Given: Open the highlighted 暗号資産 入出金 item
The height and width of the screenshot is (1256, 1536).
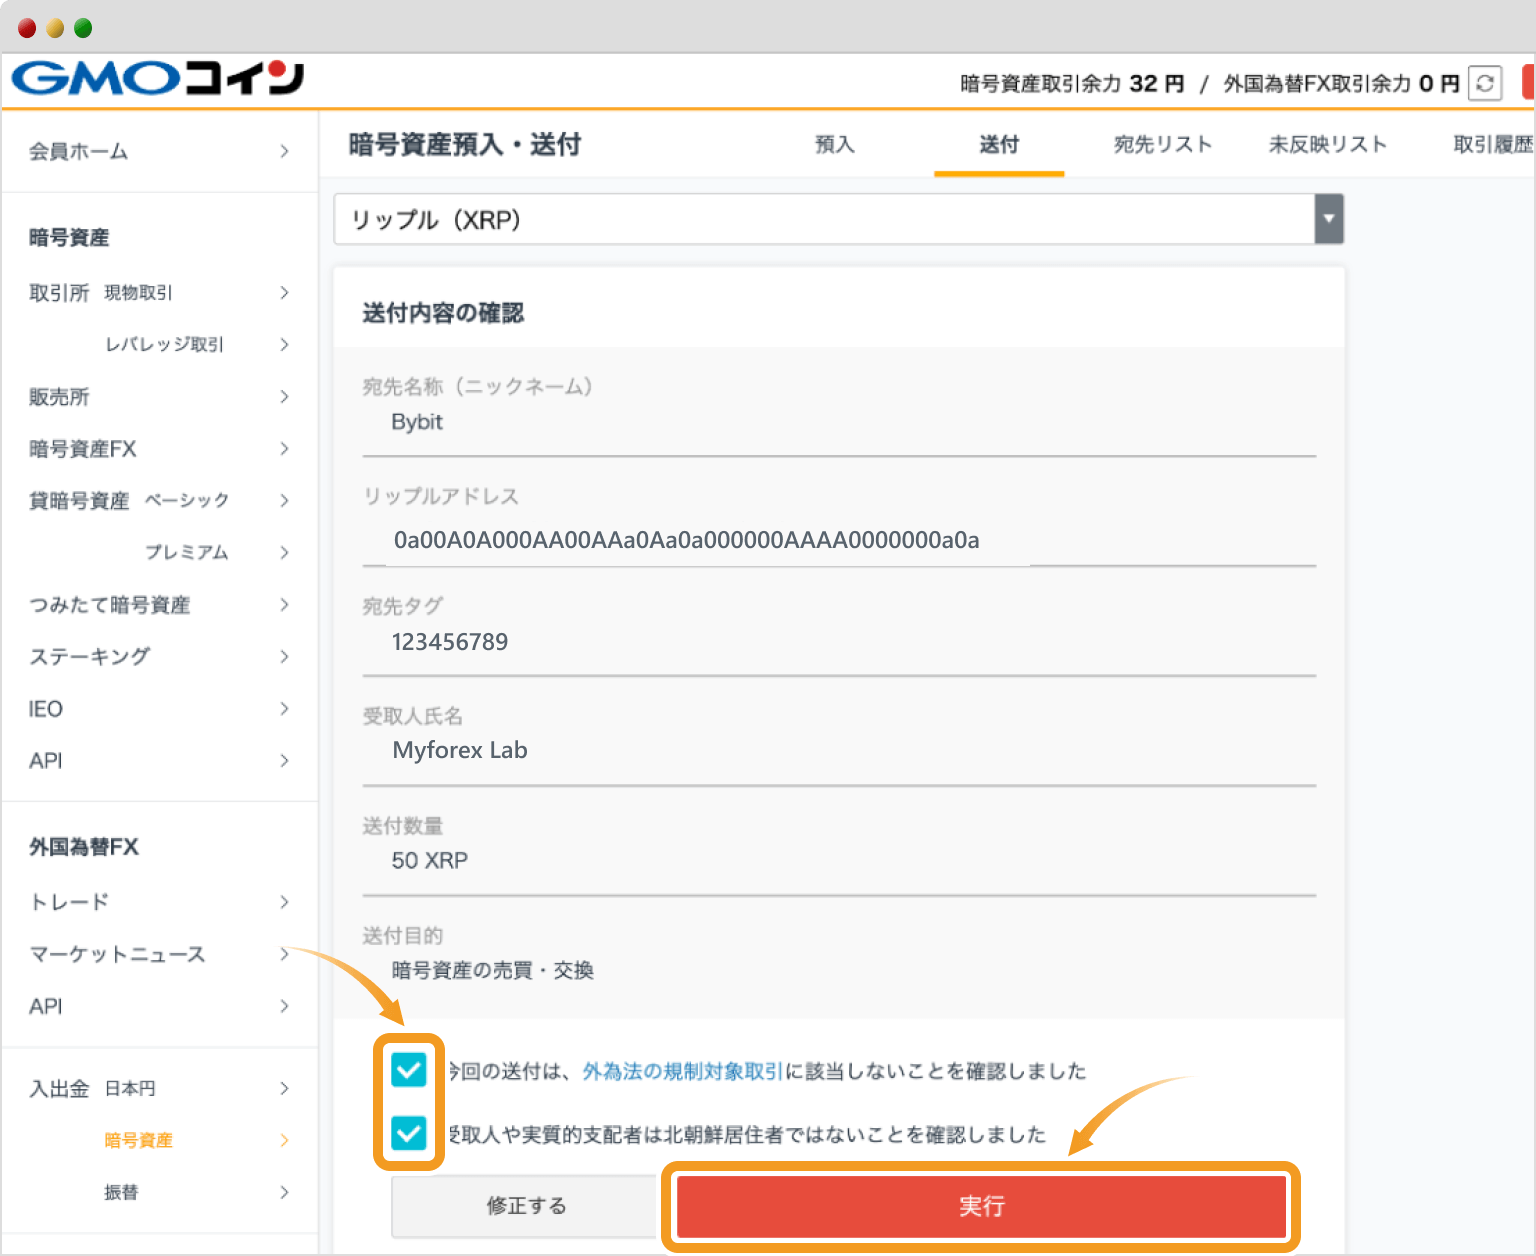Looking at the screenshot, I should coord(139,1140).
